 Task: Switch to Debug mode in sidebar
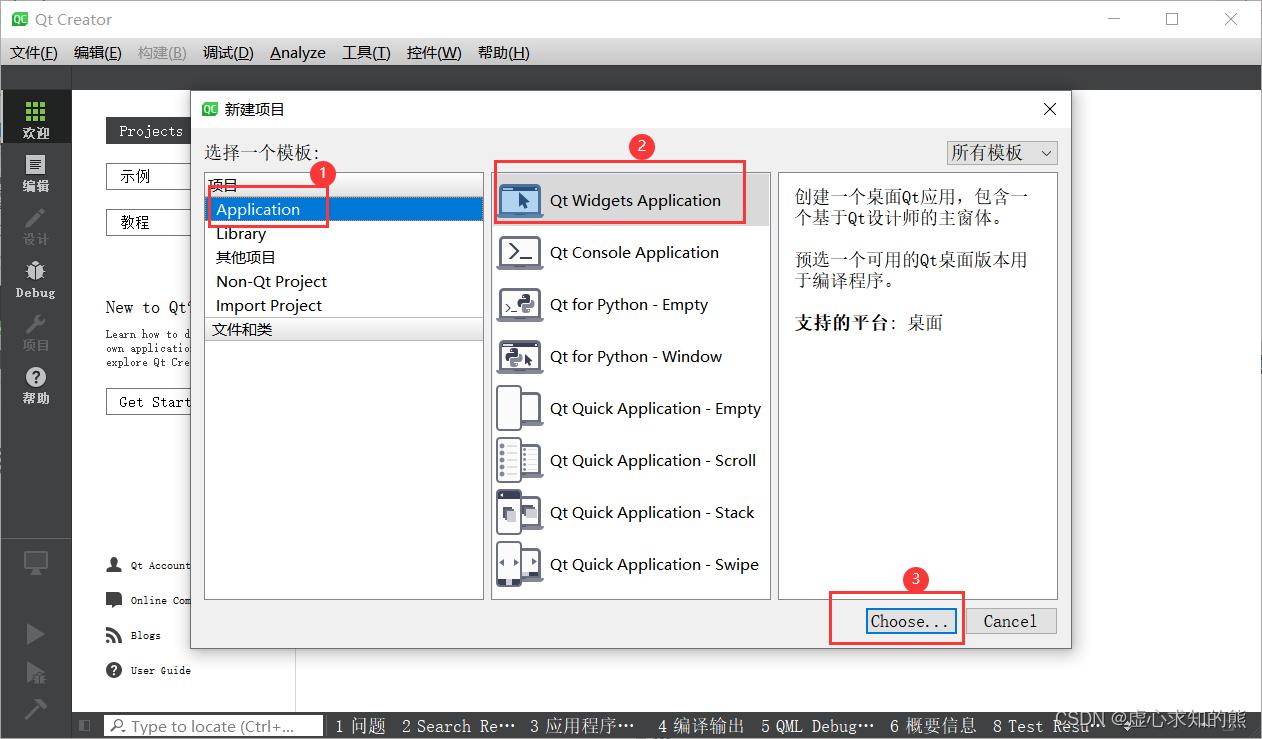[x=36, y=279]
